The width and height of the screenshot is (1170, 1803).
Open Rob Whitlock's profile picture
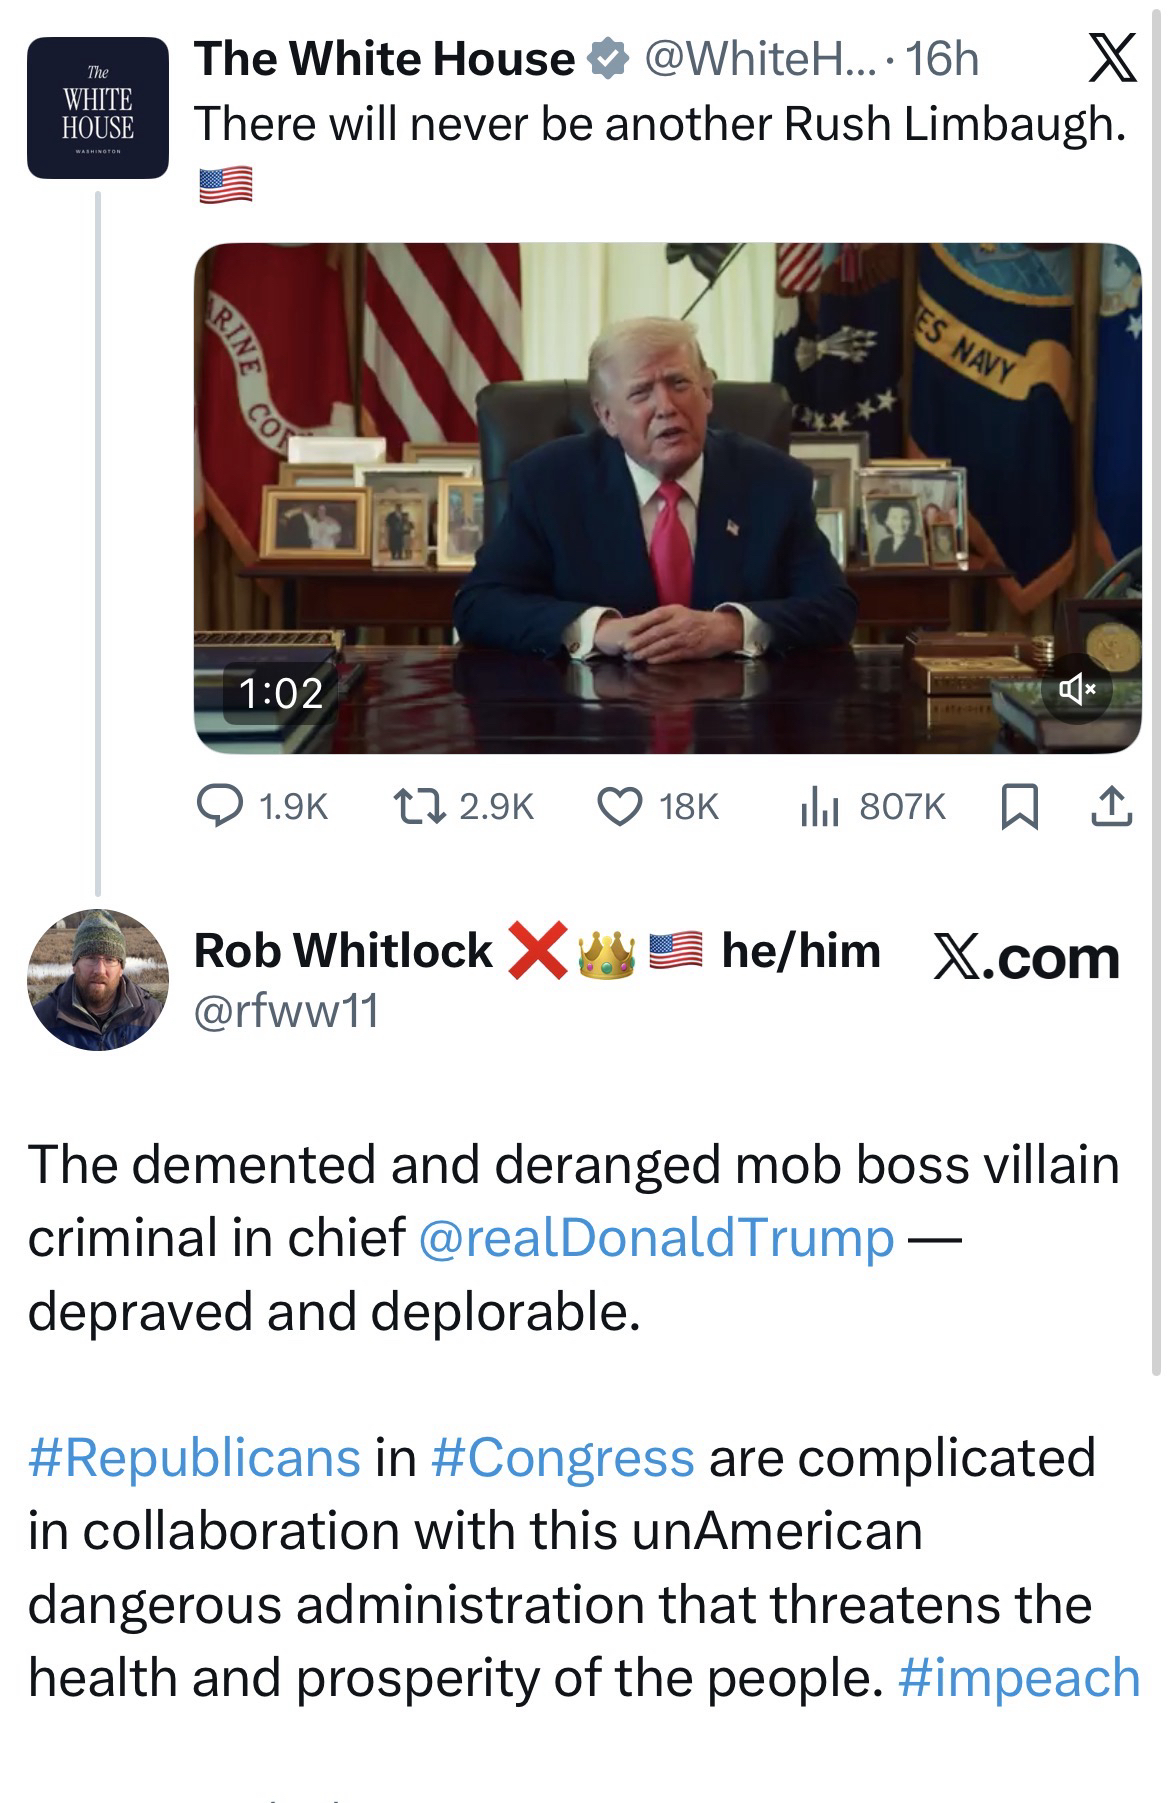pyautogui.click(x=97, y=979)
